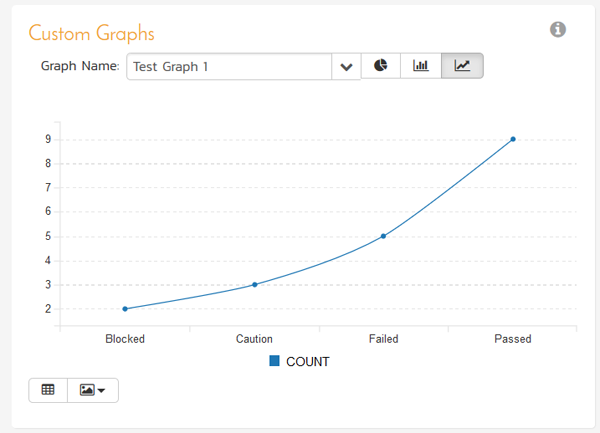Screen dimensions: 600x433
Task: Click the Caution x-axis label
Action: coord(254,339)
